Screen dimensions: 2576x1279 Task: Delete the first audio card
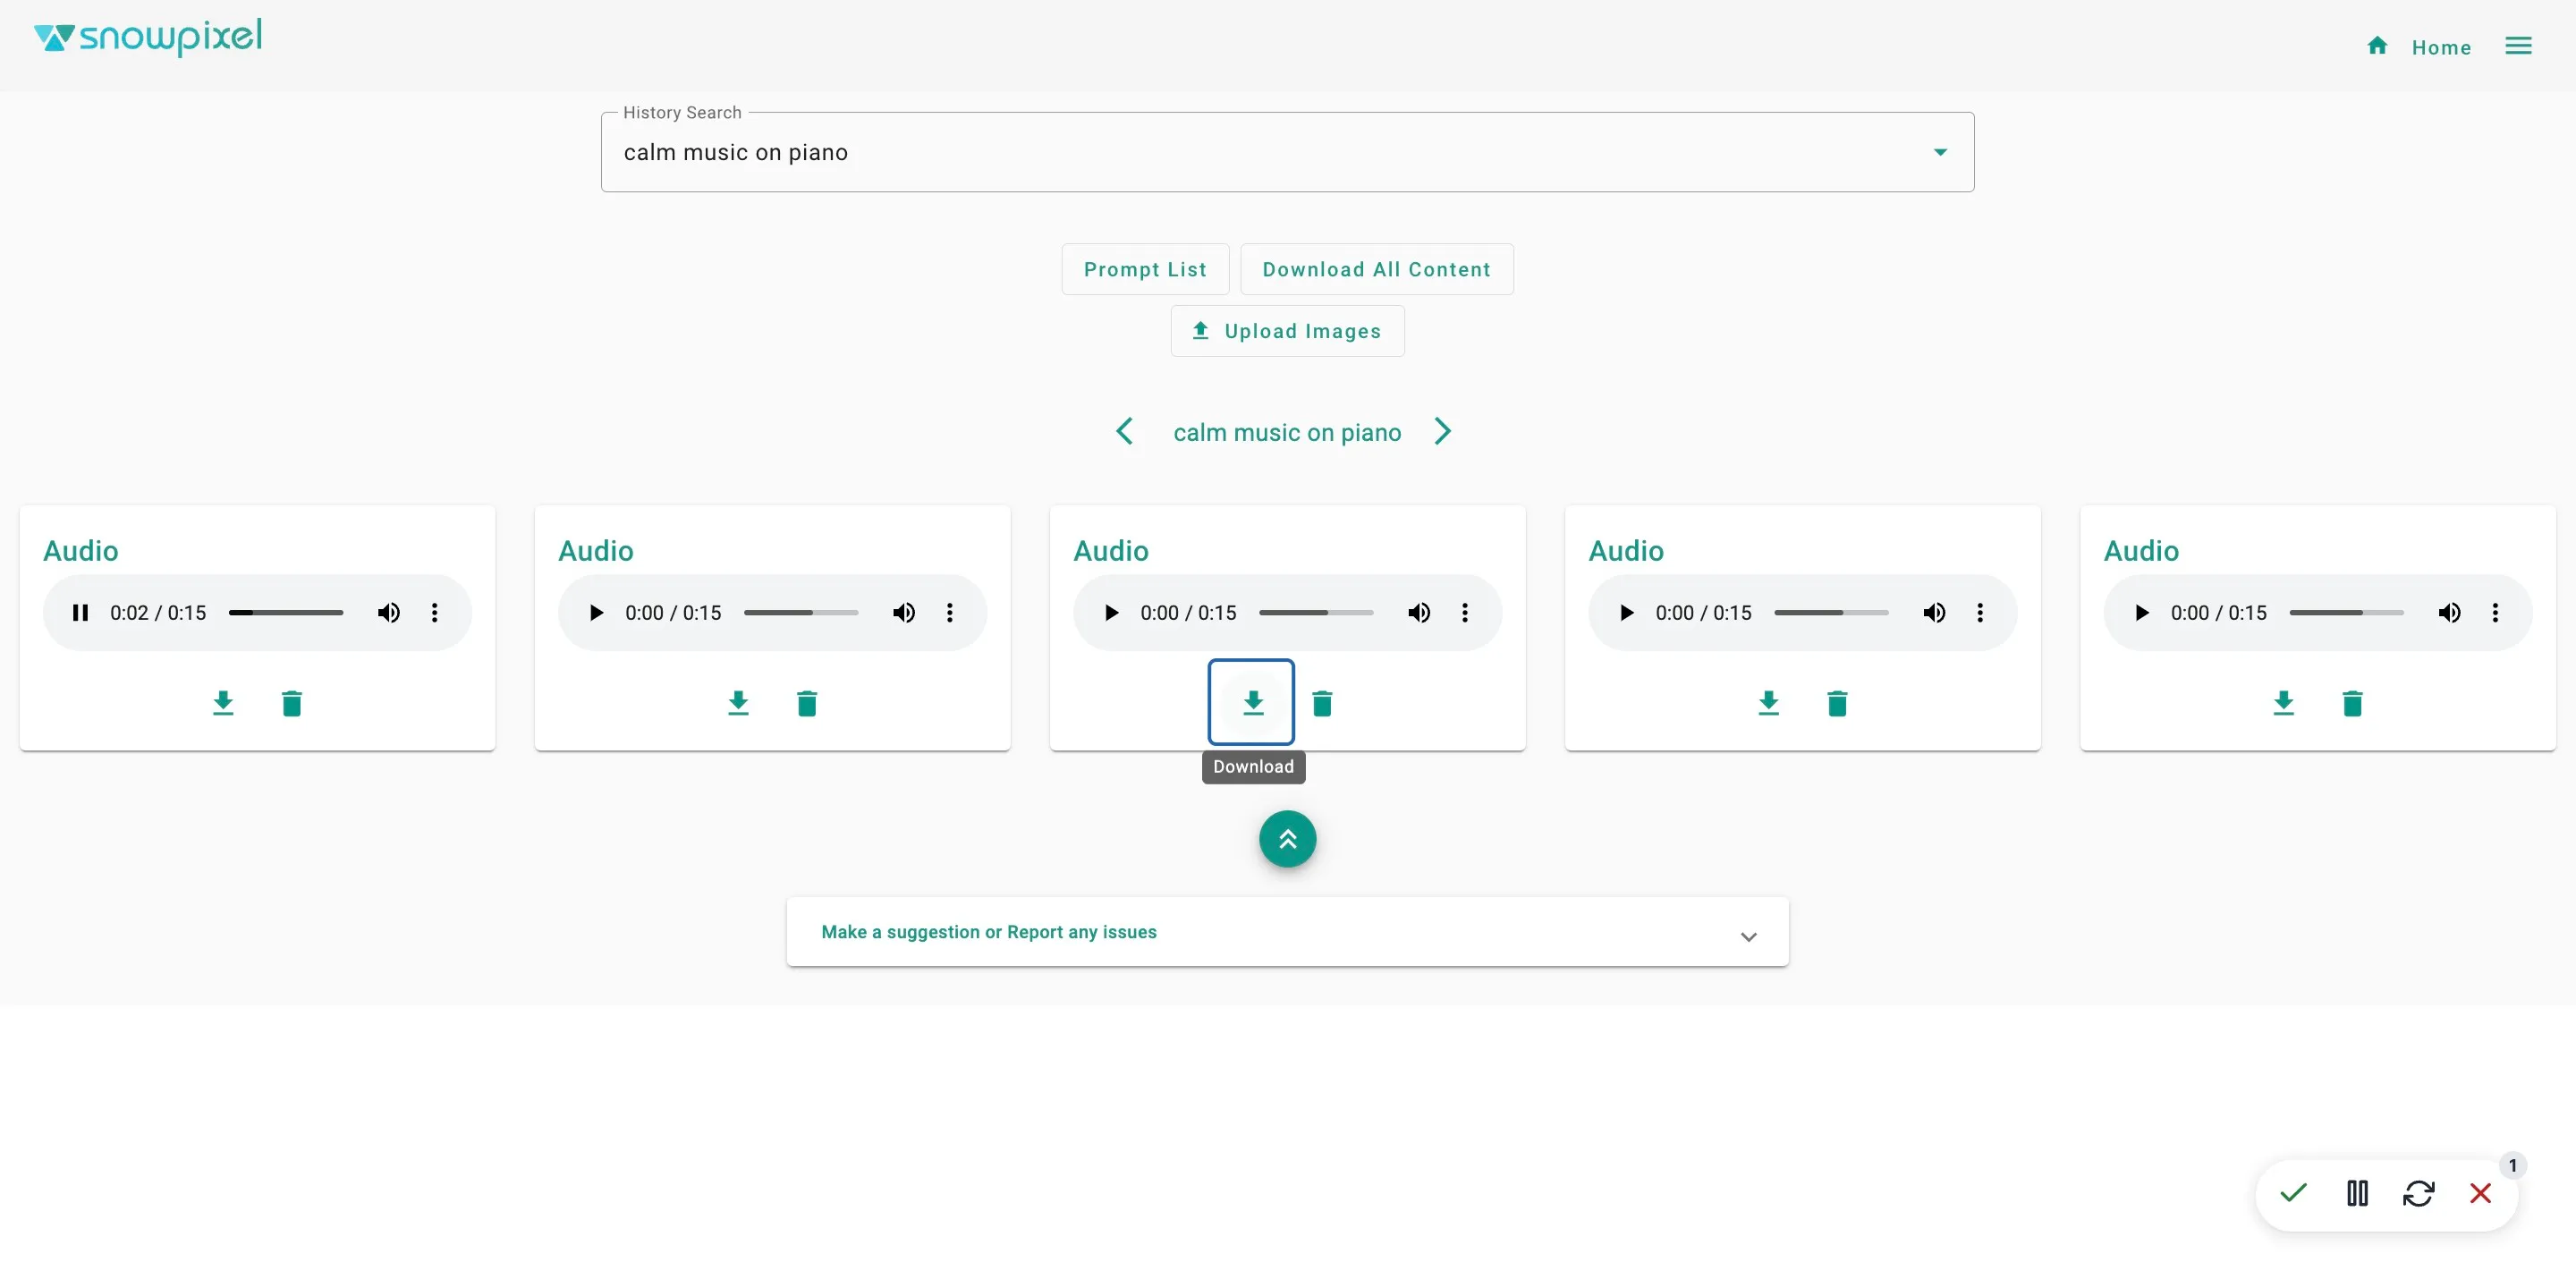pyautogui.click(x=292, y=703)
